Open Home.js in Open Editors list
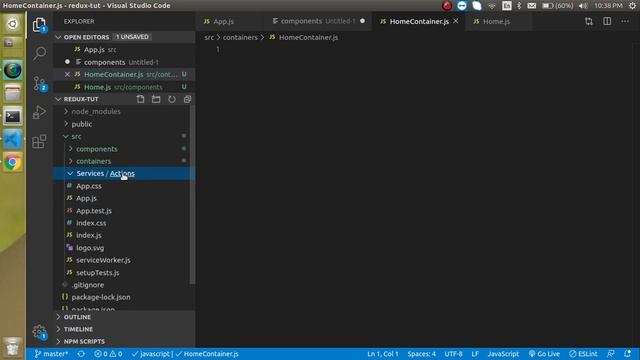640x360 pixels. click(124, 87)
